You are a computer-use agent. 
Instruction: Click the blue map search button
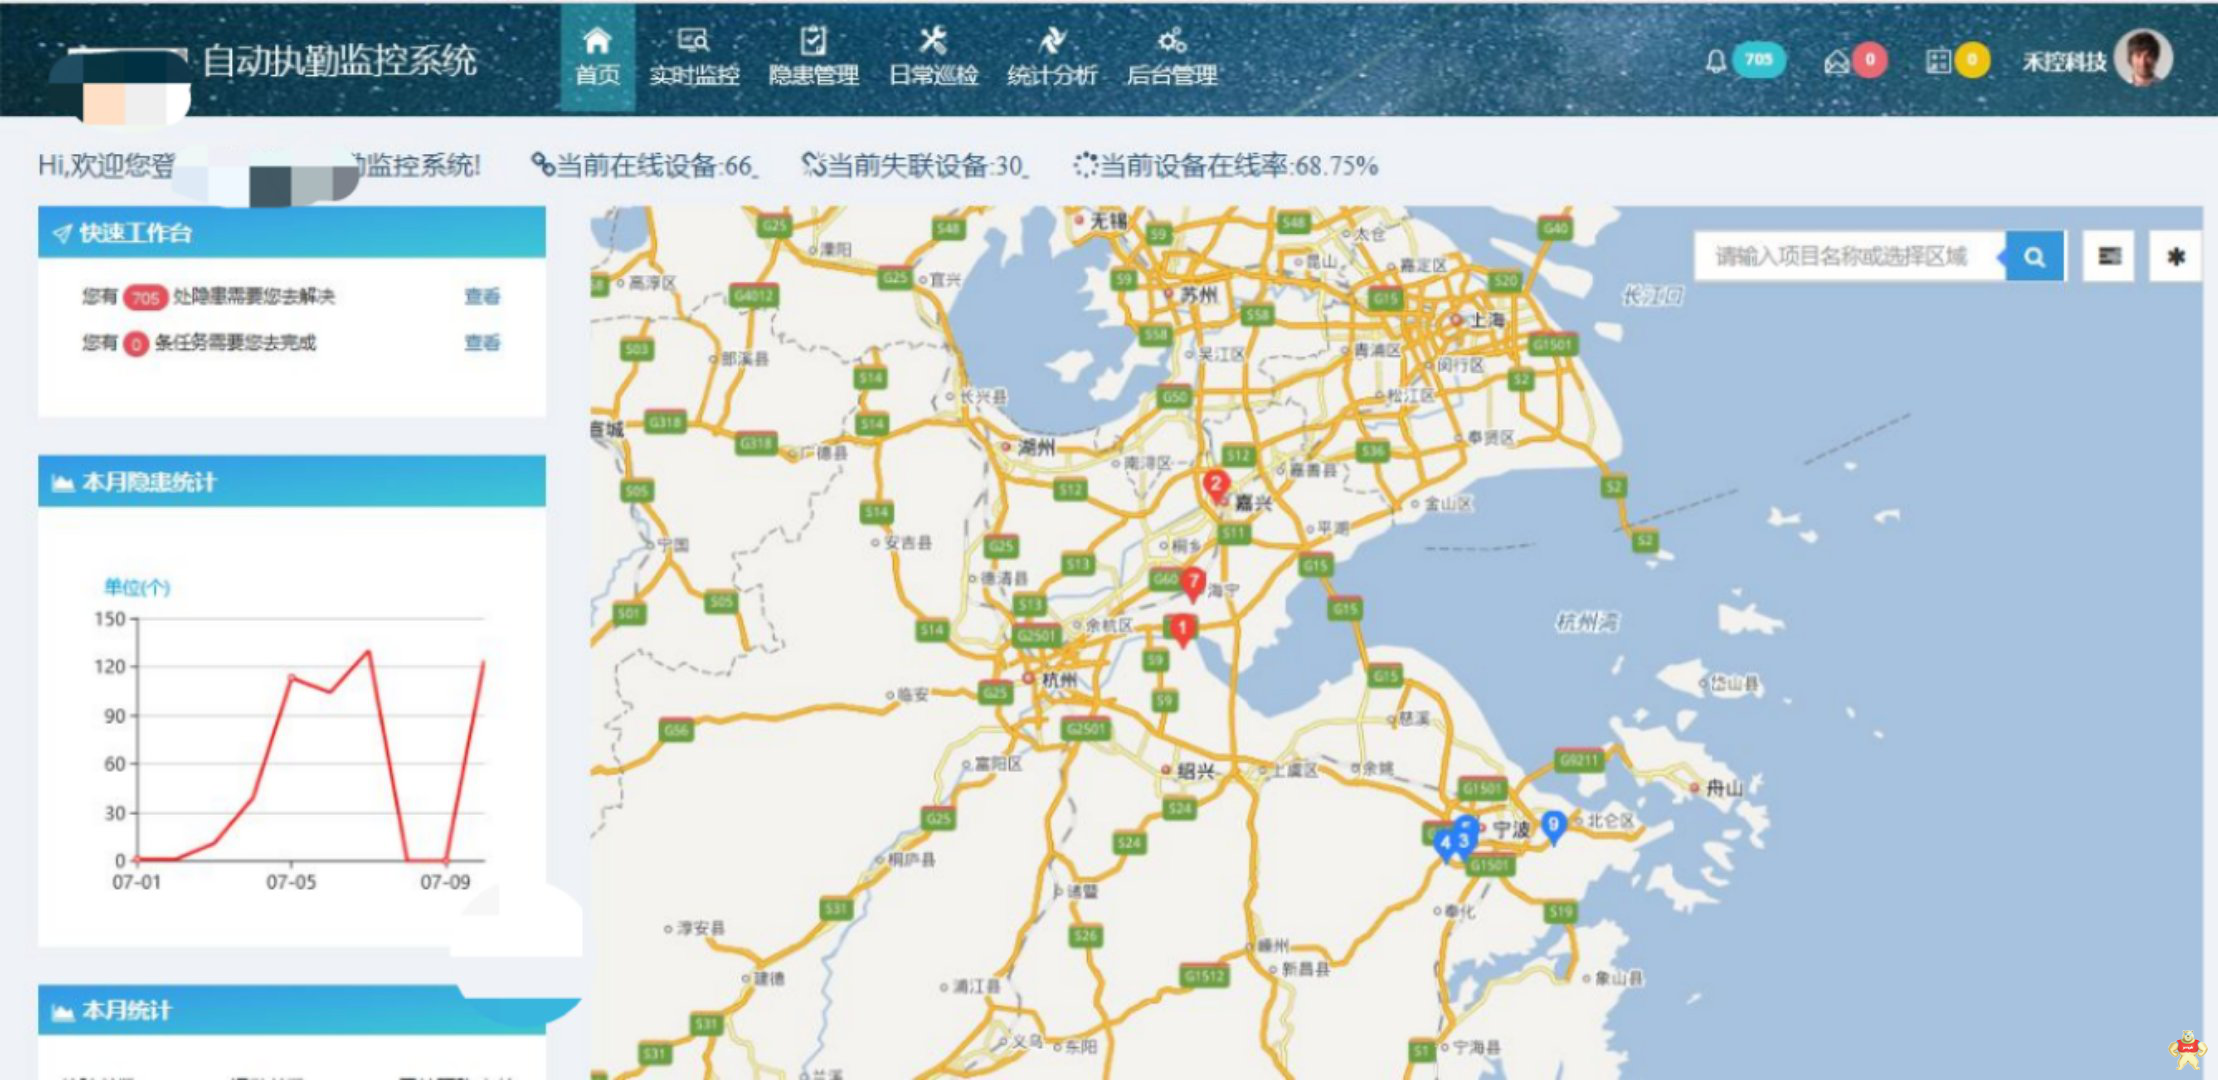2034,257
